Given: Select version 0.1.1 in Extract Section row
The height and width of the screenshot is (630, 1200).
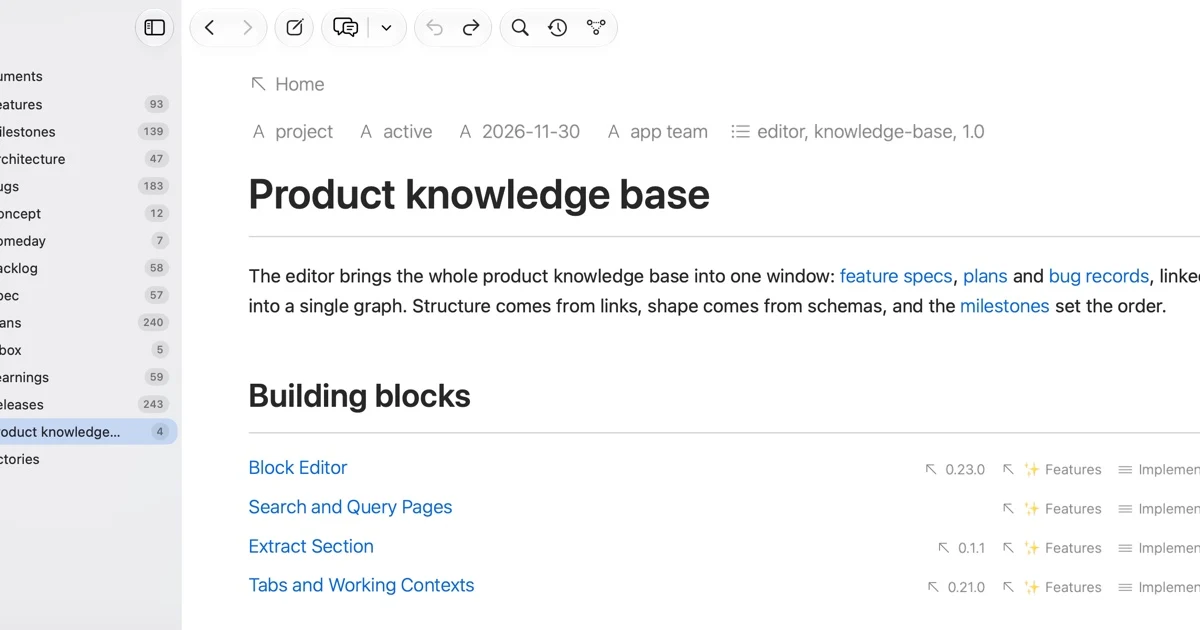Looking at the screenshot, I should point(961,548).
